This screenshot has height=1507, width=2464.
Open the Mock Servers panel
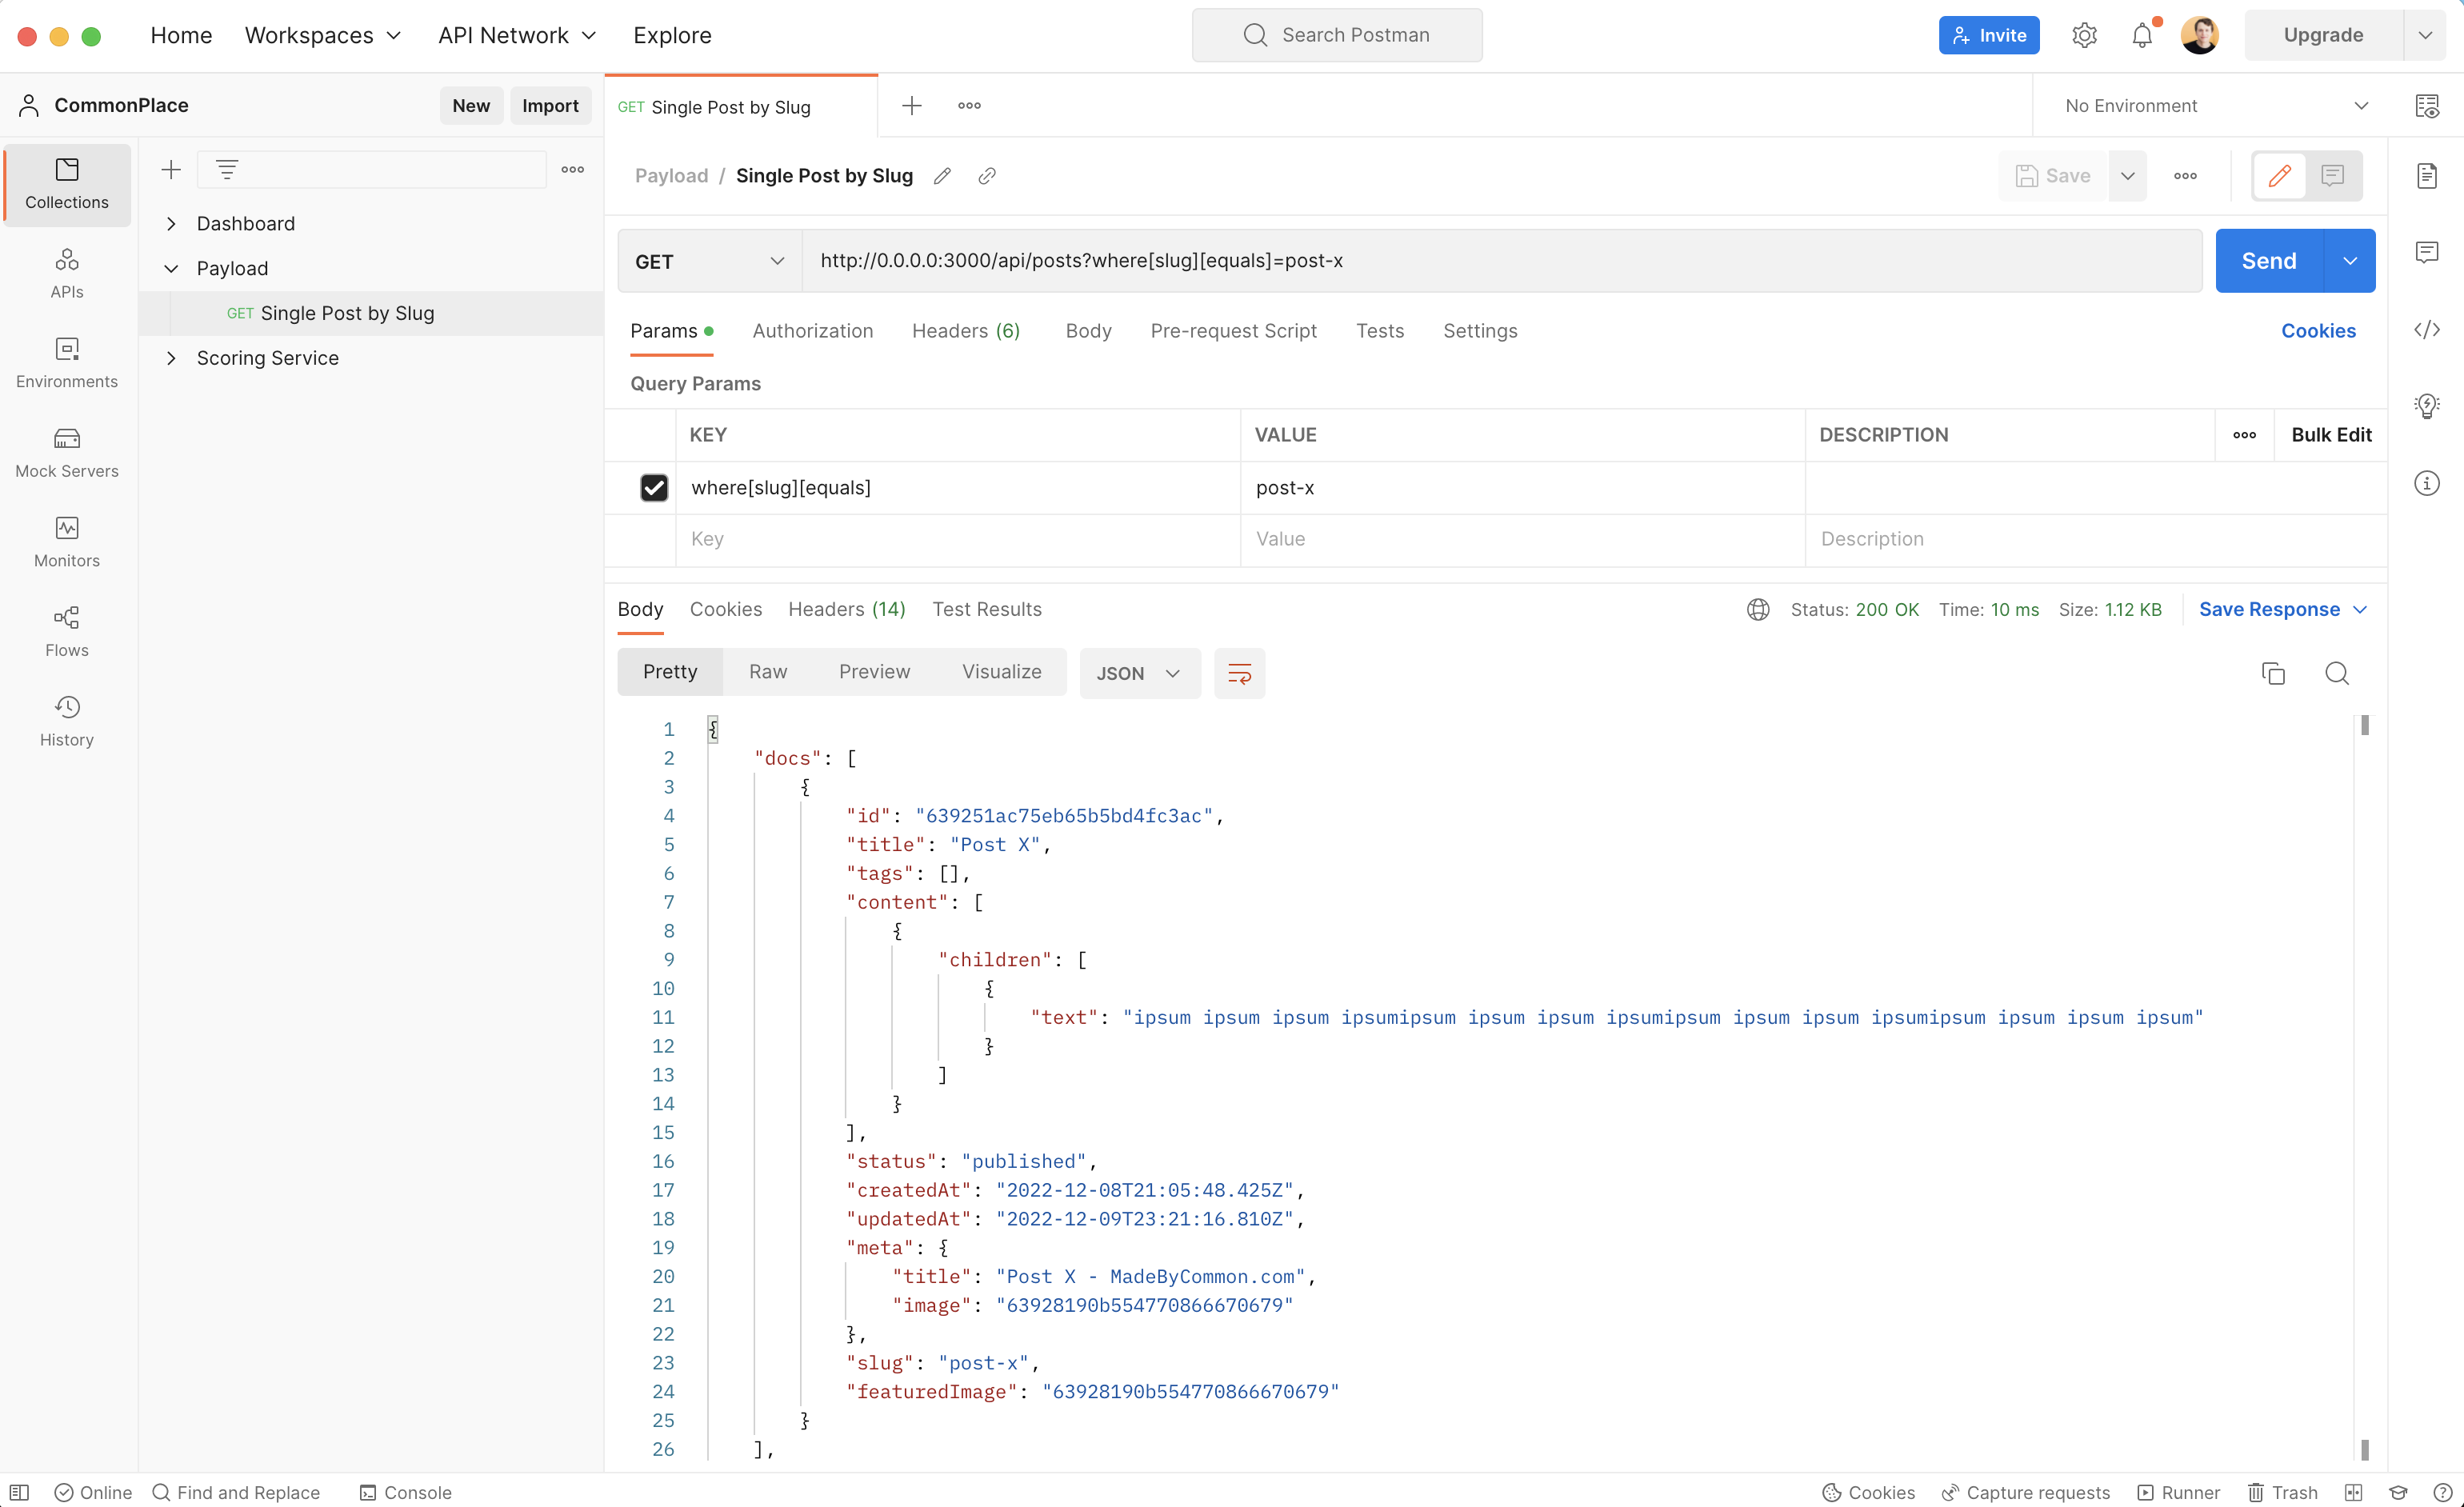tap(66, 451)
